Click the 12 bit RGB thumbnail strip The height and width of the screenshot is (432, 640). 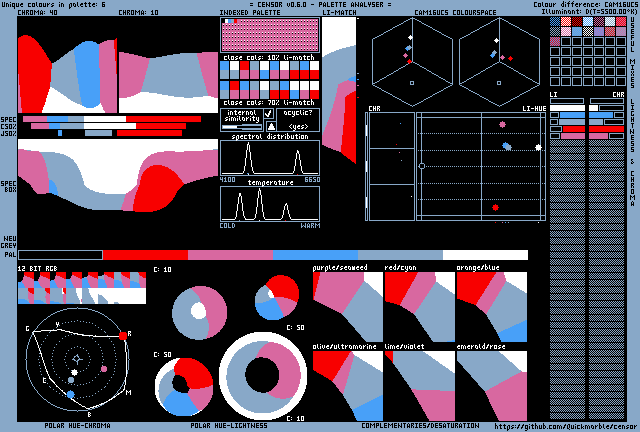(82, 288)
